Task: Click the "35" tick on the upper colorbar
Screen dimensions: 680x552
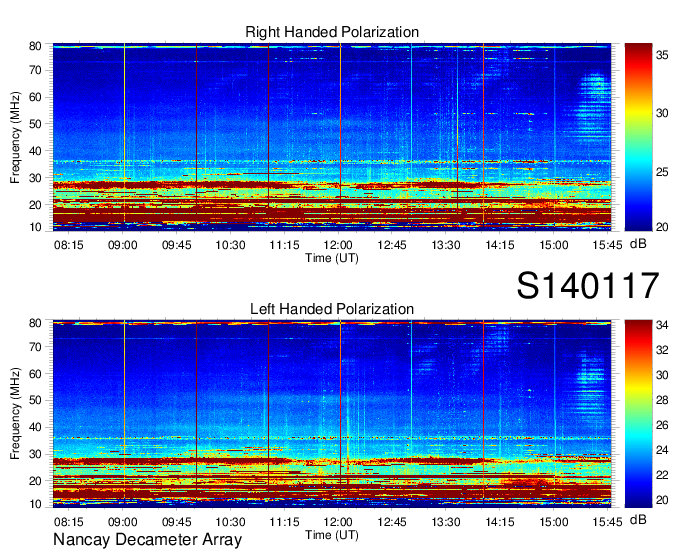Action: point(662,55)
